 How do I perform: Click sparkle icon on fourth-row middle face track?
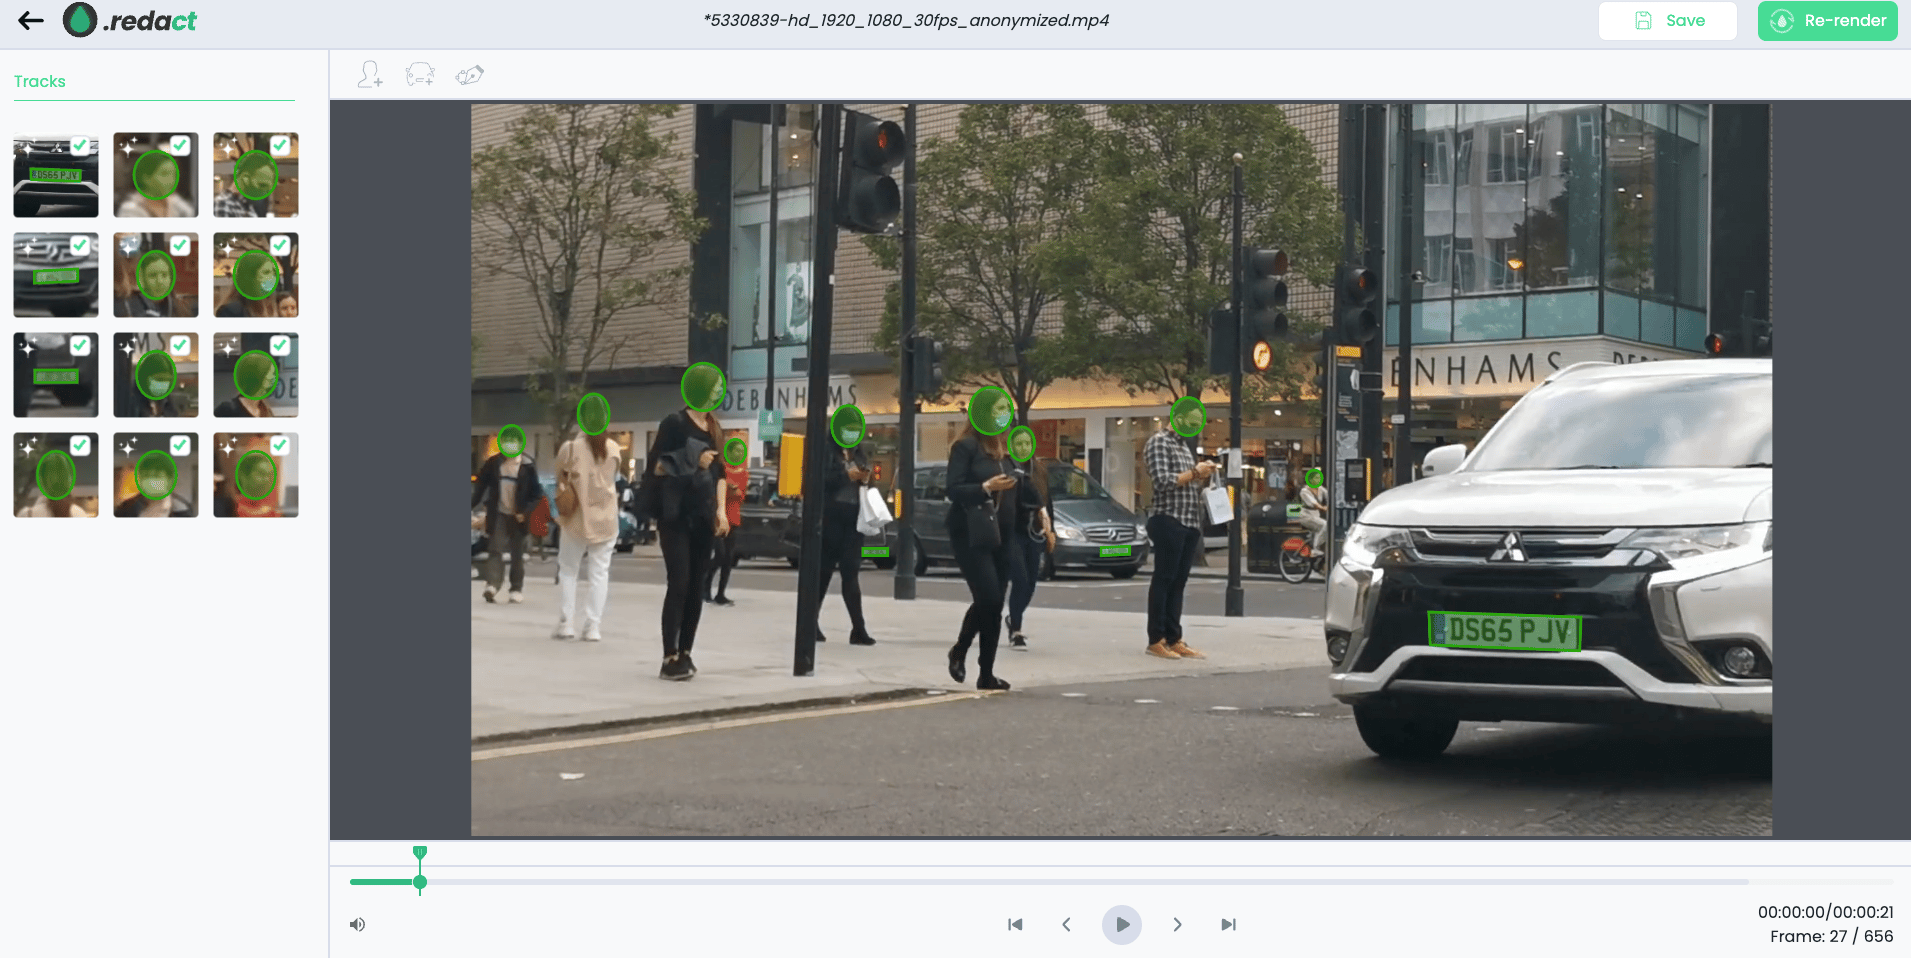tap(127, 447)
